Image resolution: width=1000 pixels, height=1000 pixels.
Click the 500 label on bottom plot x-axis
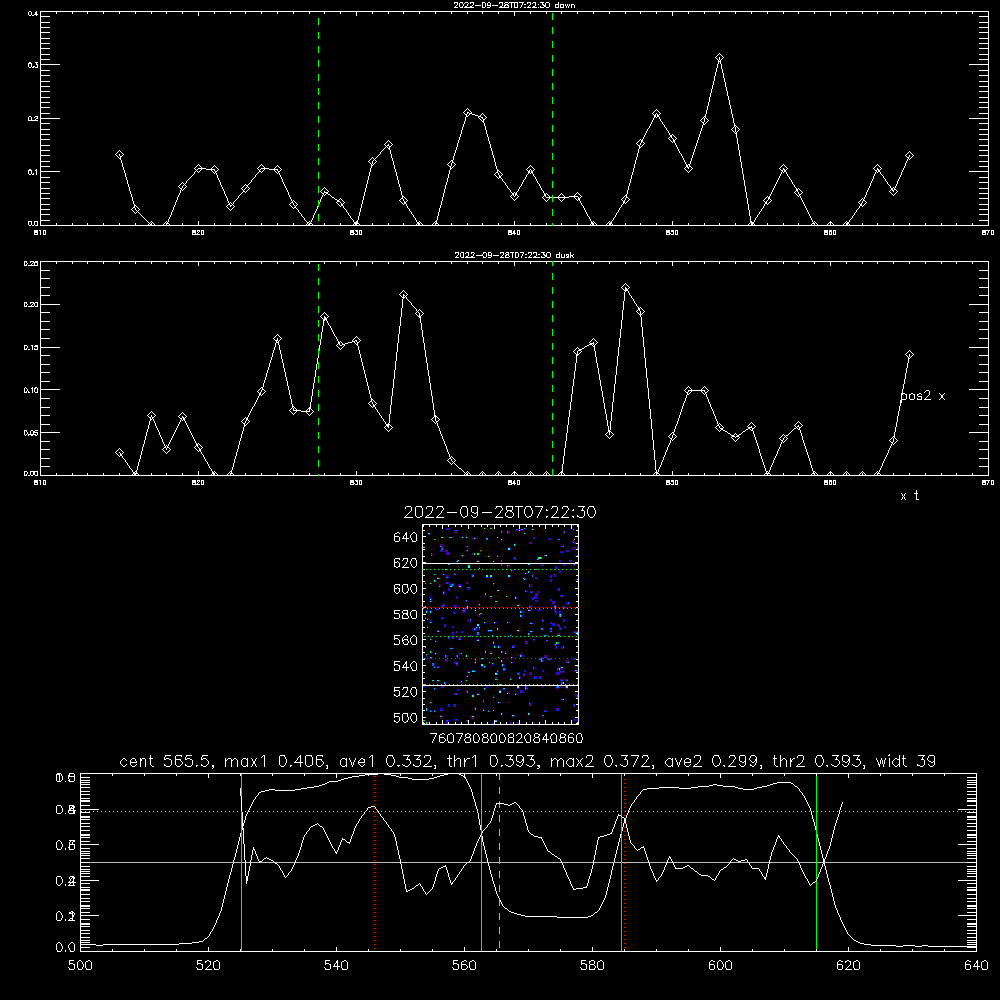coord(80,966)
